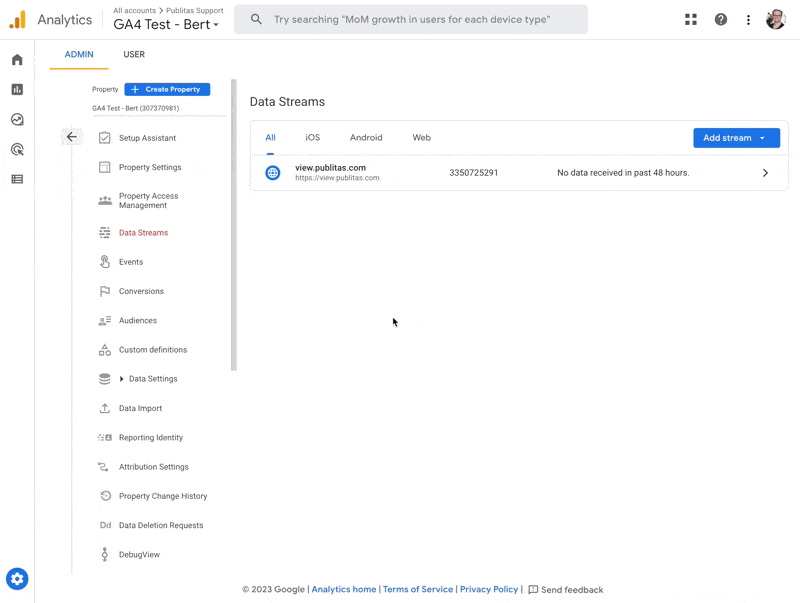Screen dimensions: 800x603
Task: Open Audiences settings
Action: (x=138, y=320)
